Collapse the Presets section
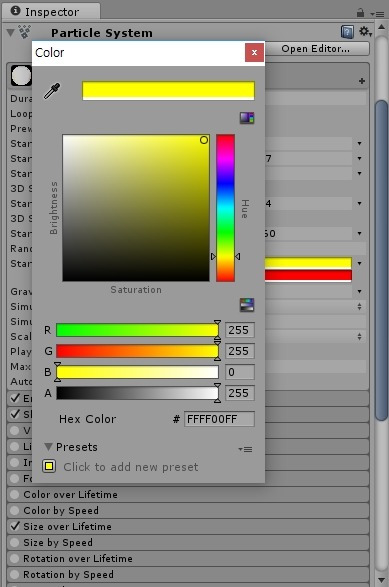Screen dimensions: 389x587 pyautogui.click(x=48, y=447)
